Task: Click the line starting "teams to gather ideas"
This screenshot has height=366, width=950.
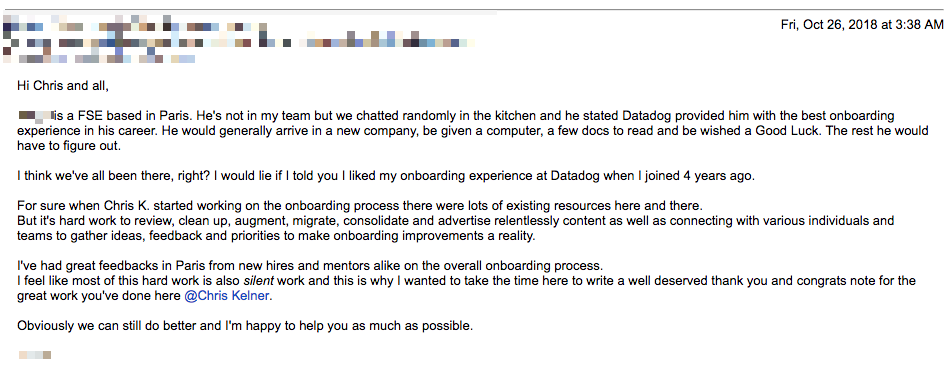Action: click(276, 236)
